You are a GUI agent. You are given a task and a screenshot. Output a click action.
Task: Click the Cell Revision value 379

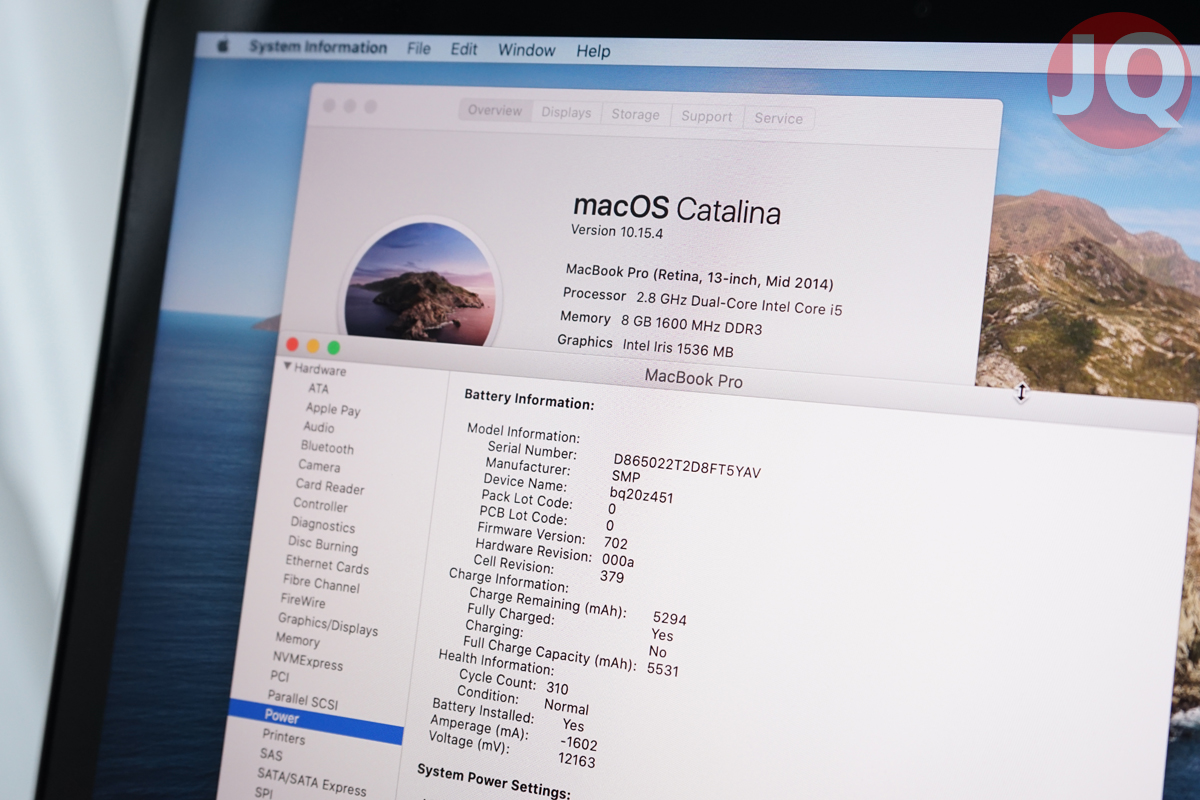(611, 577)
